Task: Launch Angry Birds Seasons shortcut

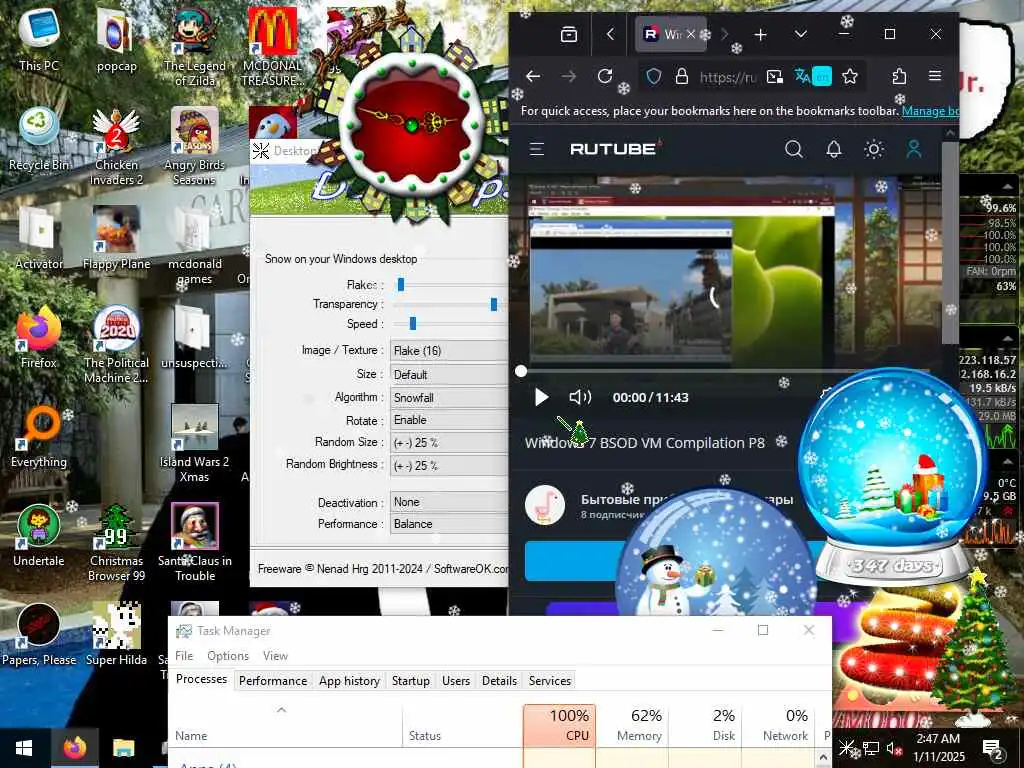Action: (194, 147)
